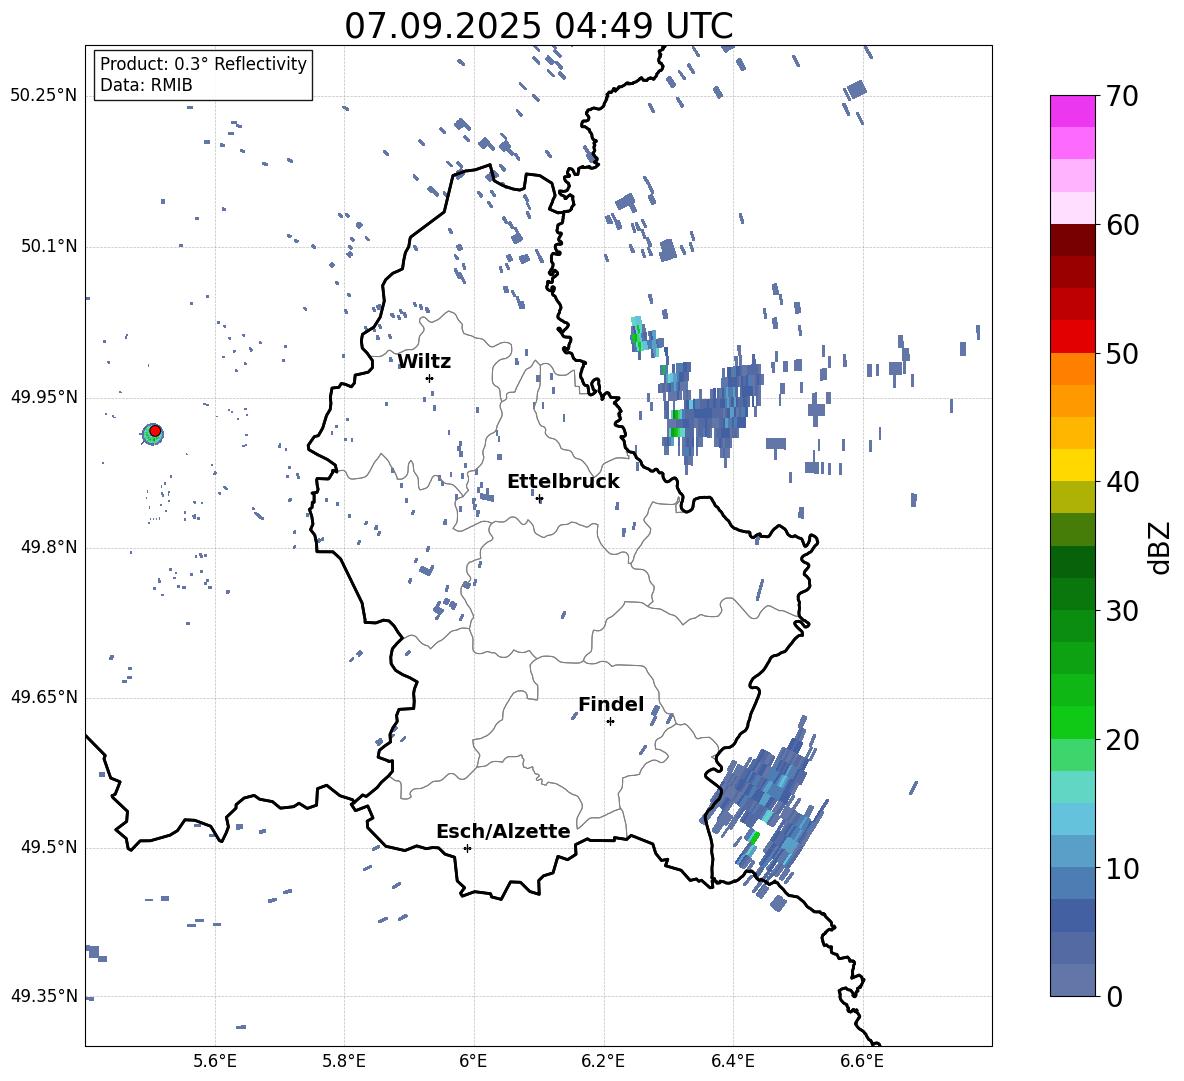Click the 6.4°E longitude label

[x=732, y=1061]
